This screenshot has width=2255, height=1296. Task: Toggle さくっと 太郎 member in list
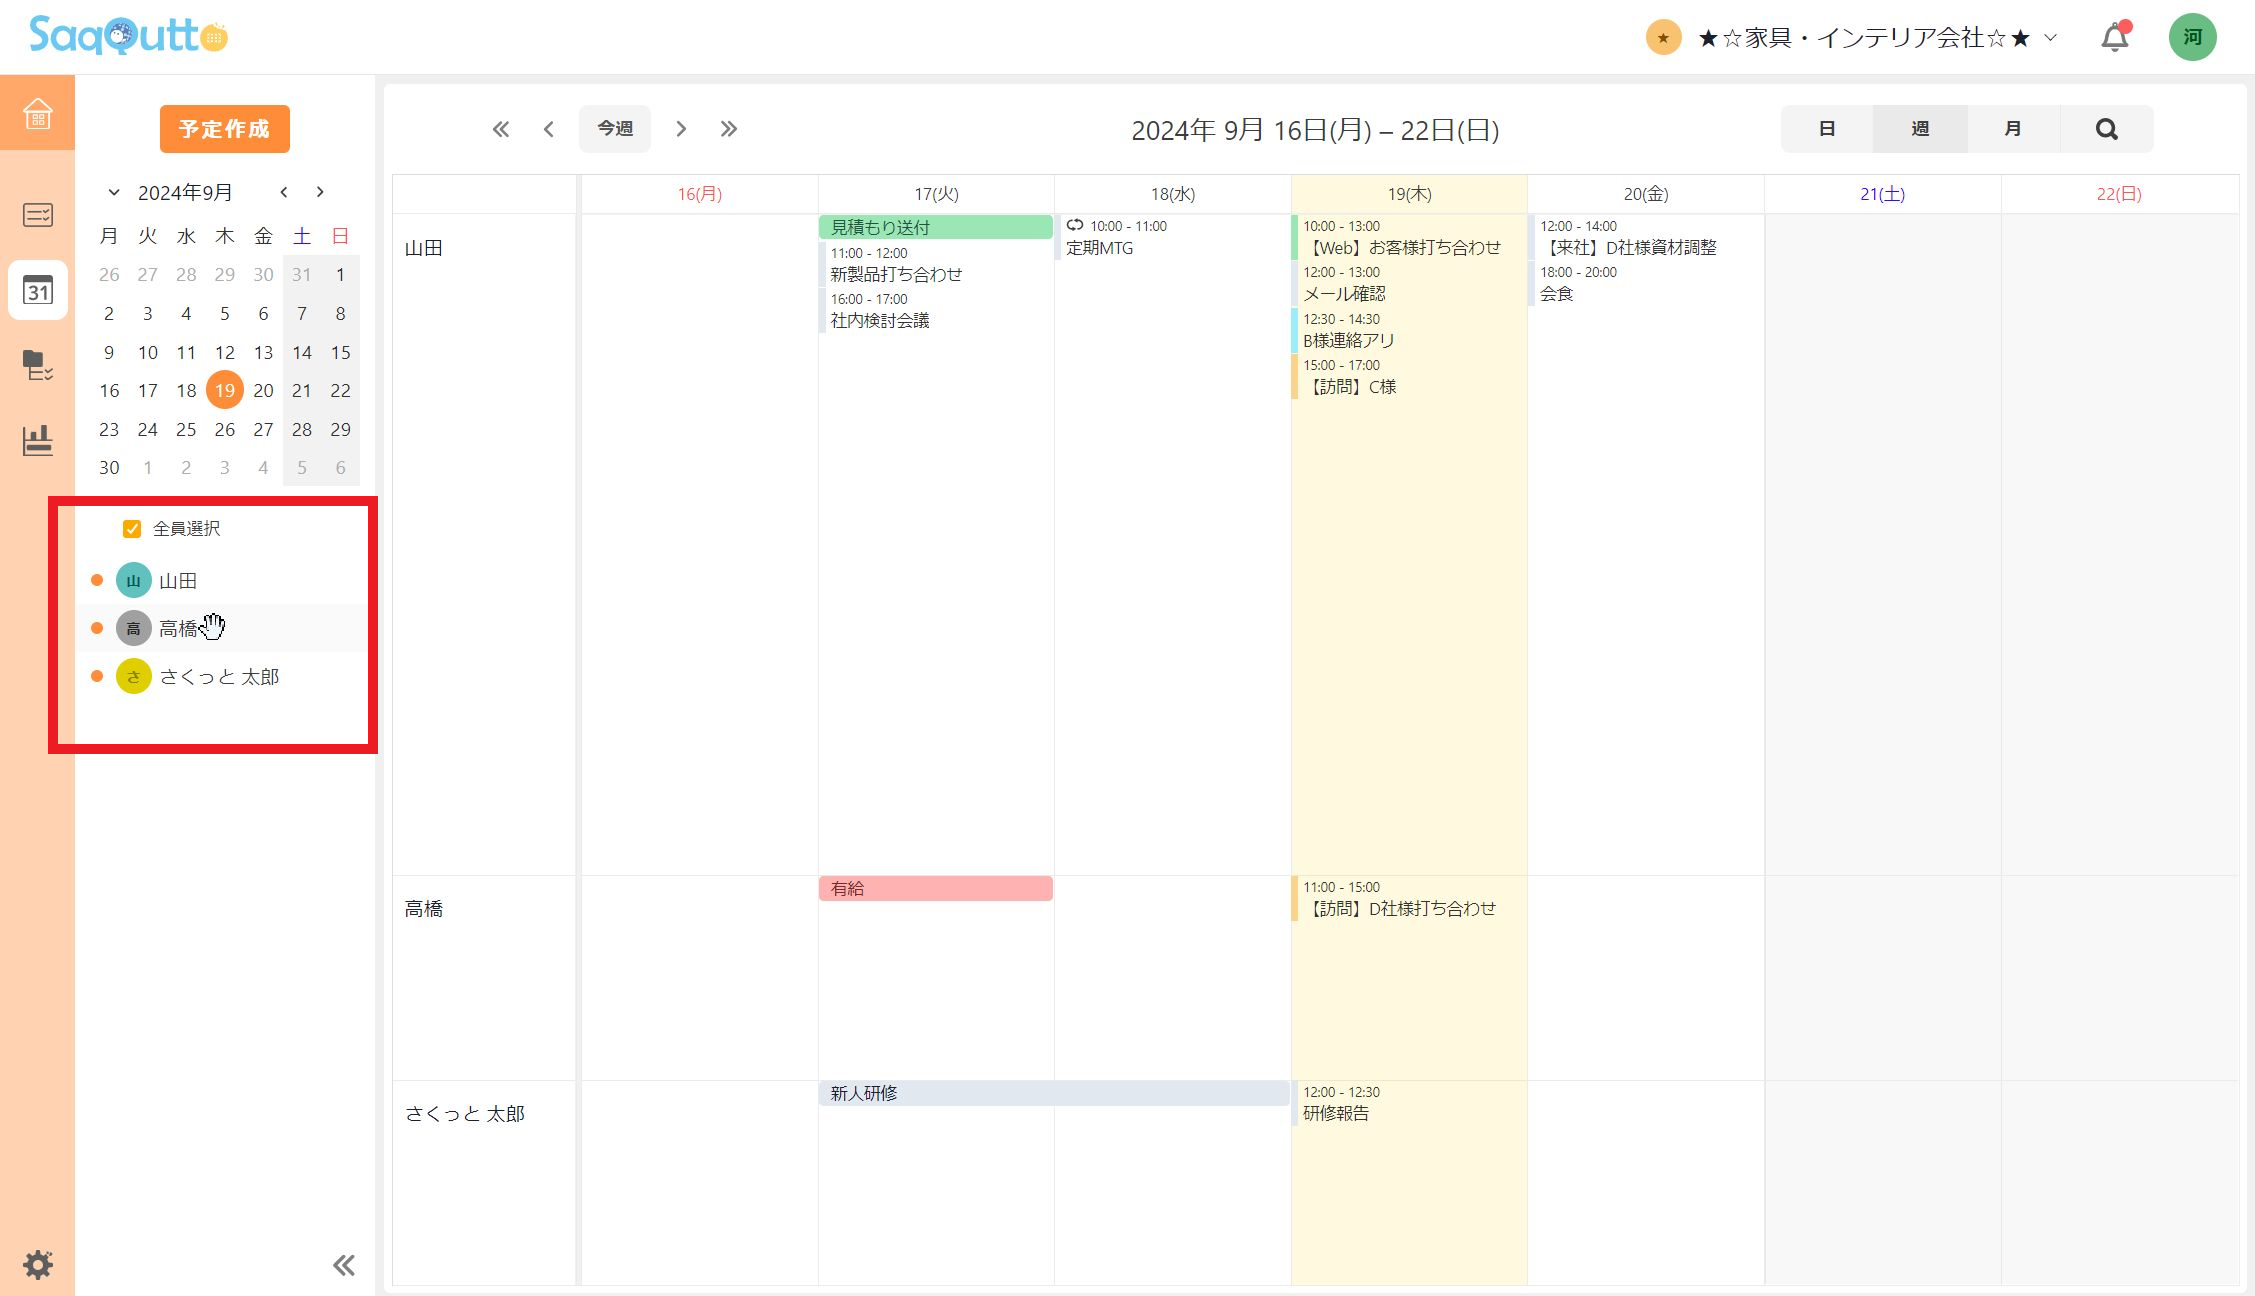(219, 677)
